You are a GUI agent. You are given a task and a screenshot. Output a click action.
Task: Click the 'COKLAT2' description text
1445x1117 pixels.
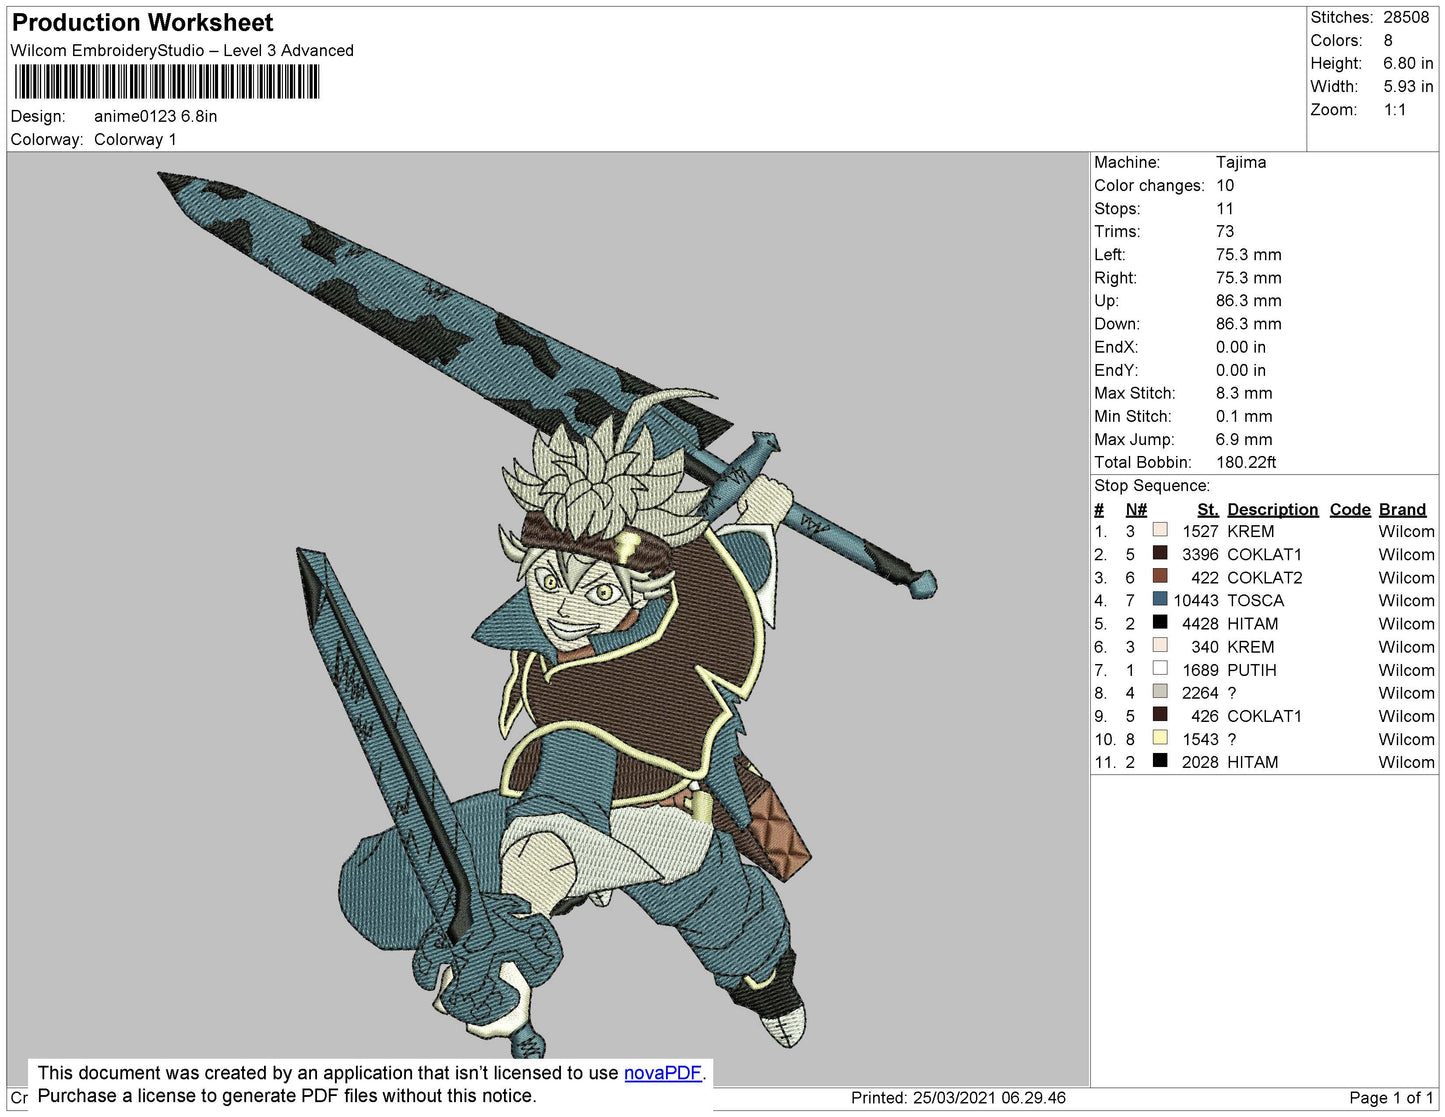[x=1265, y=578]
